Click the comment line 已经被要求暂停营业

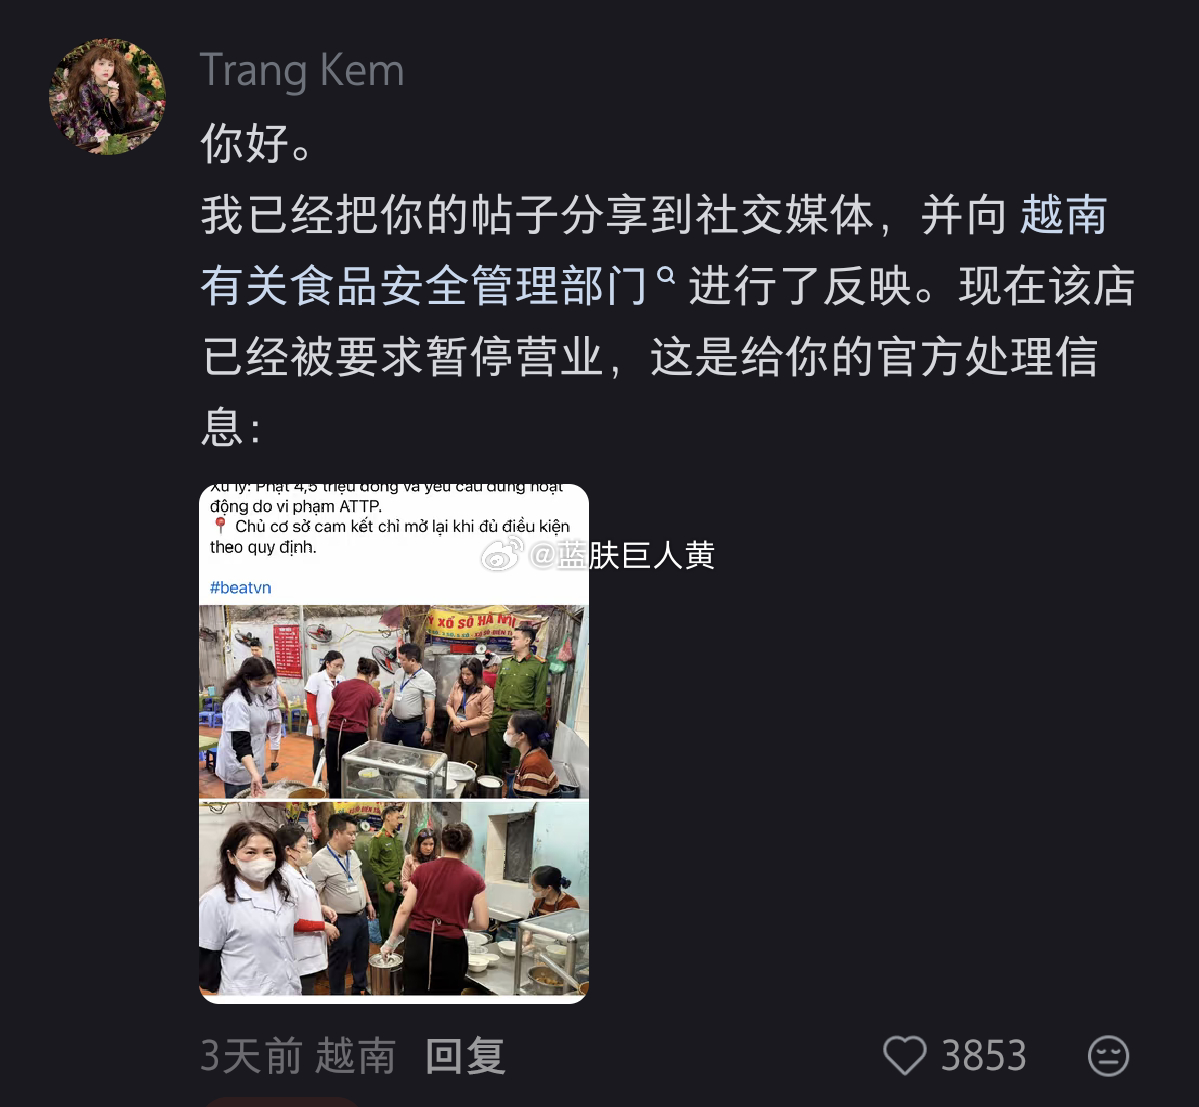pos(404,356)
